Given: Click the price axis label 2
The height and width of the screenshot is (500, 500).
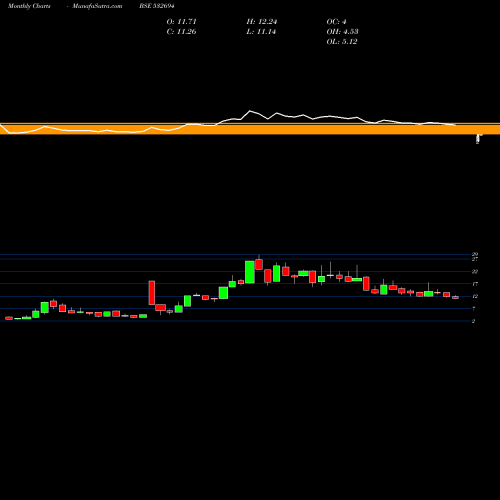Looking at the screenshot, I should [x=474, y=321].
